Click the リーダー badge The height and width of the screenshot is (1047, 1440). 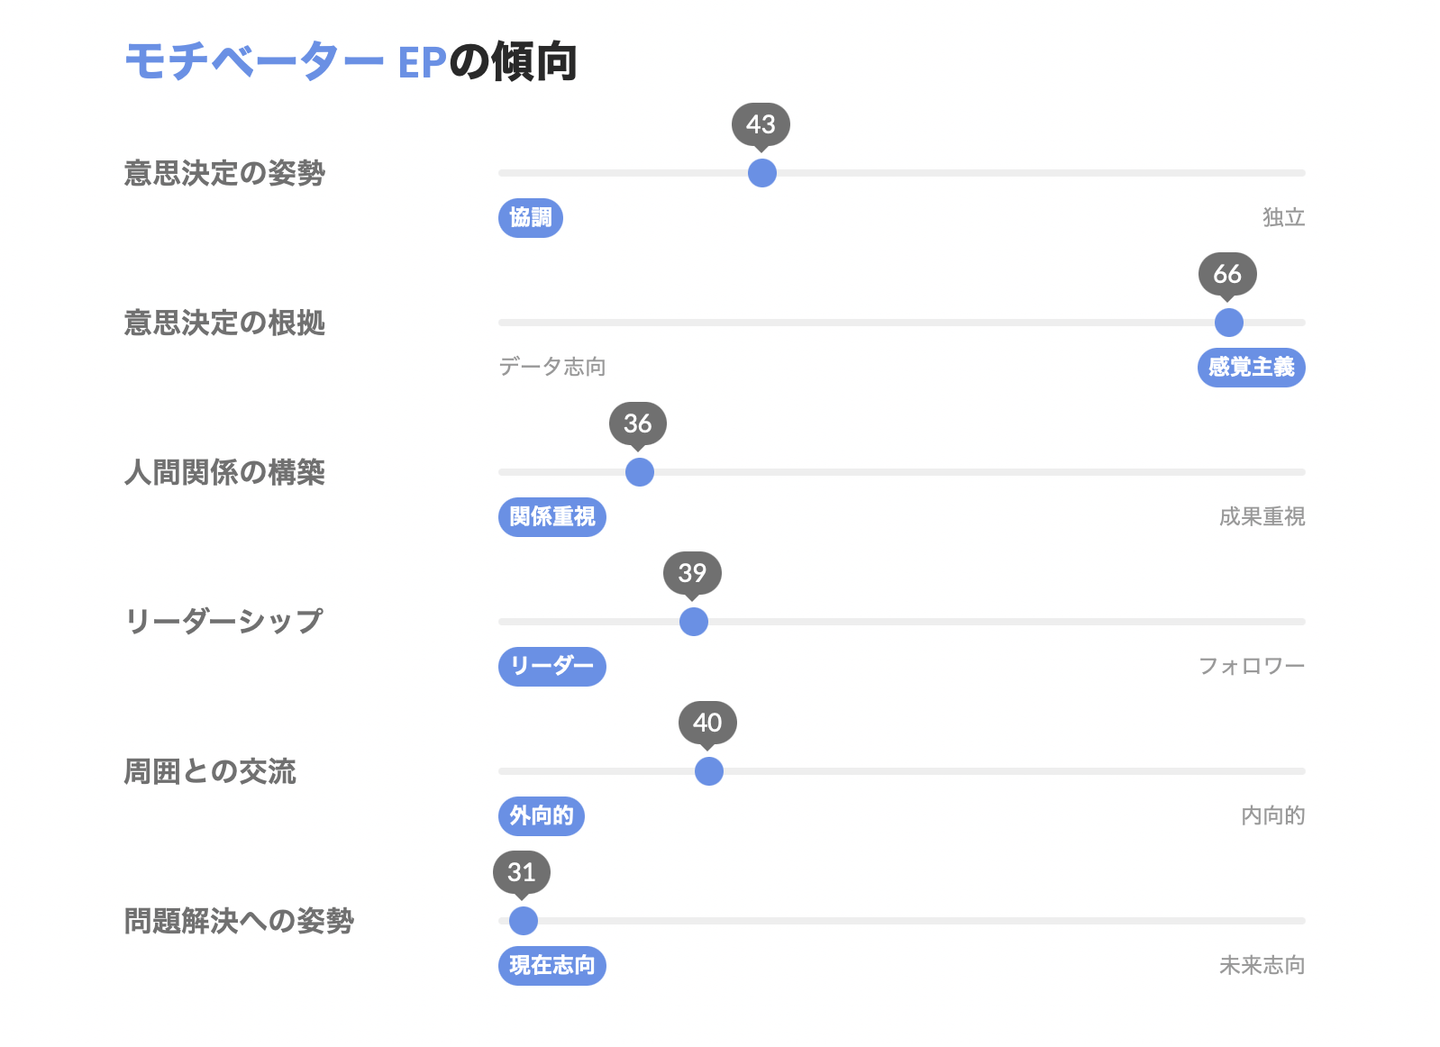coord(552,666)
